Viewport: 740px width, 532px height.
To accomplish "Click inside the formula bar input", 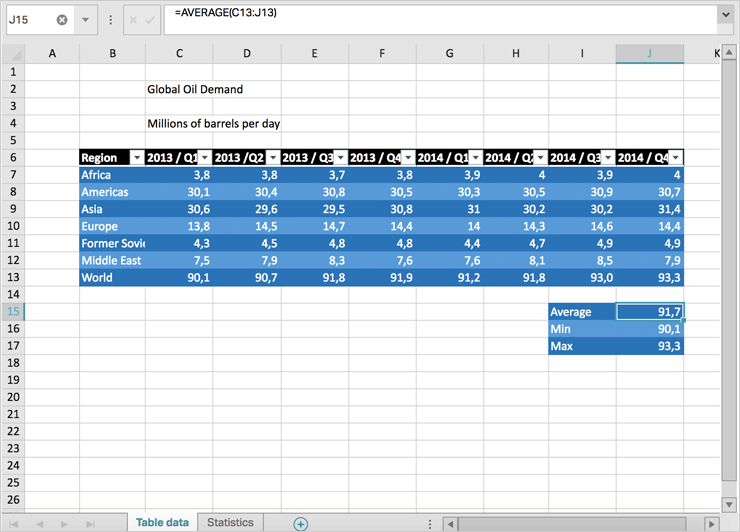I will pos(440,19).
